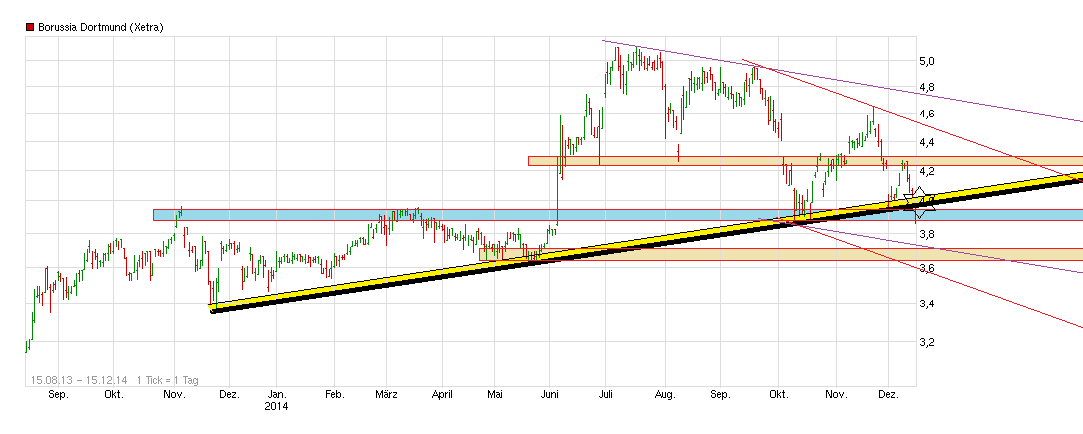Click the "4,8" price axis label
Image resolution: width=1083 pixels, height=434 pixels.
pyautogui.click(x=927, y=87)
